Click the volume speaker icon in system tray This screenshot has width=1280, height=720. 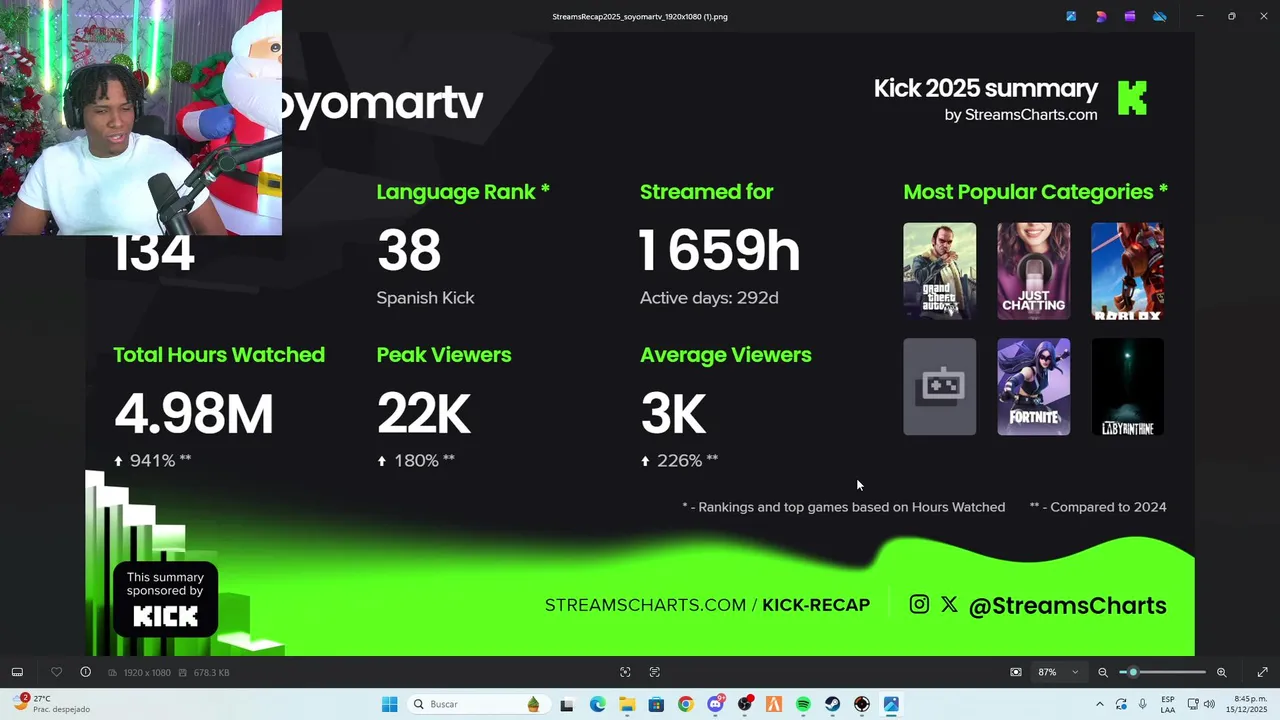pyautogui.click(x=1209, y=704)
